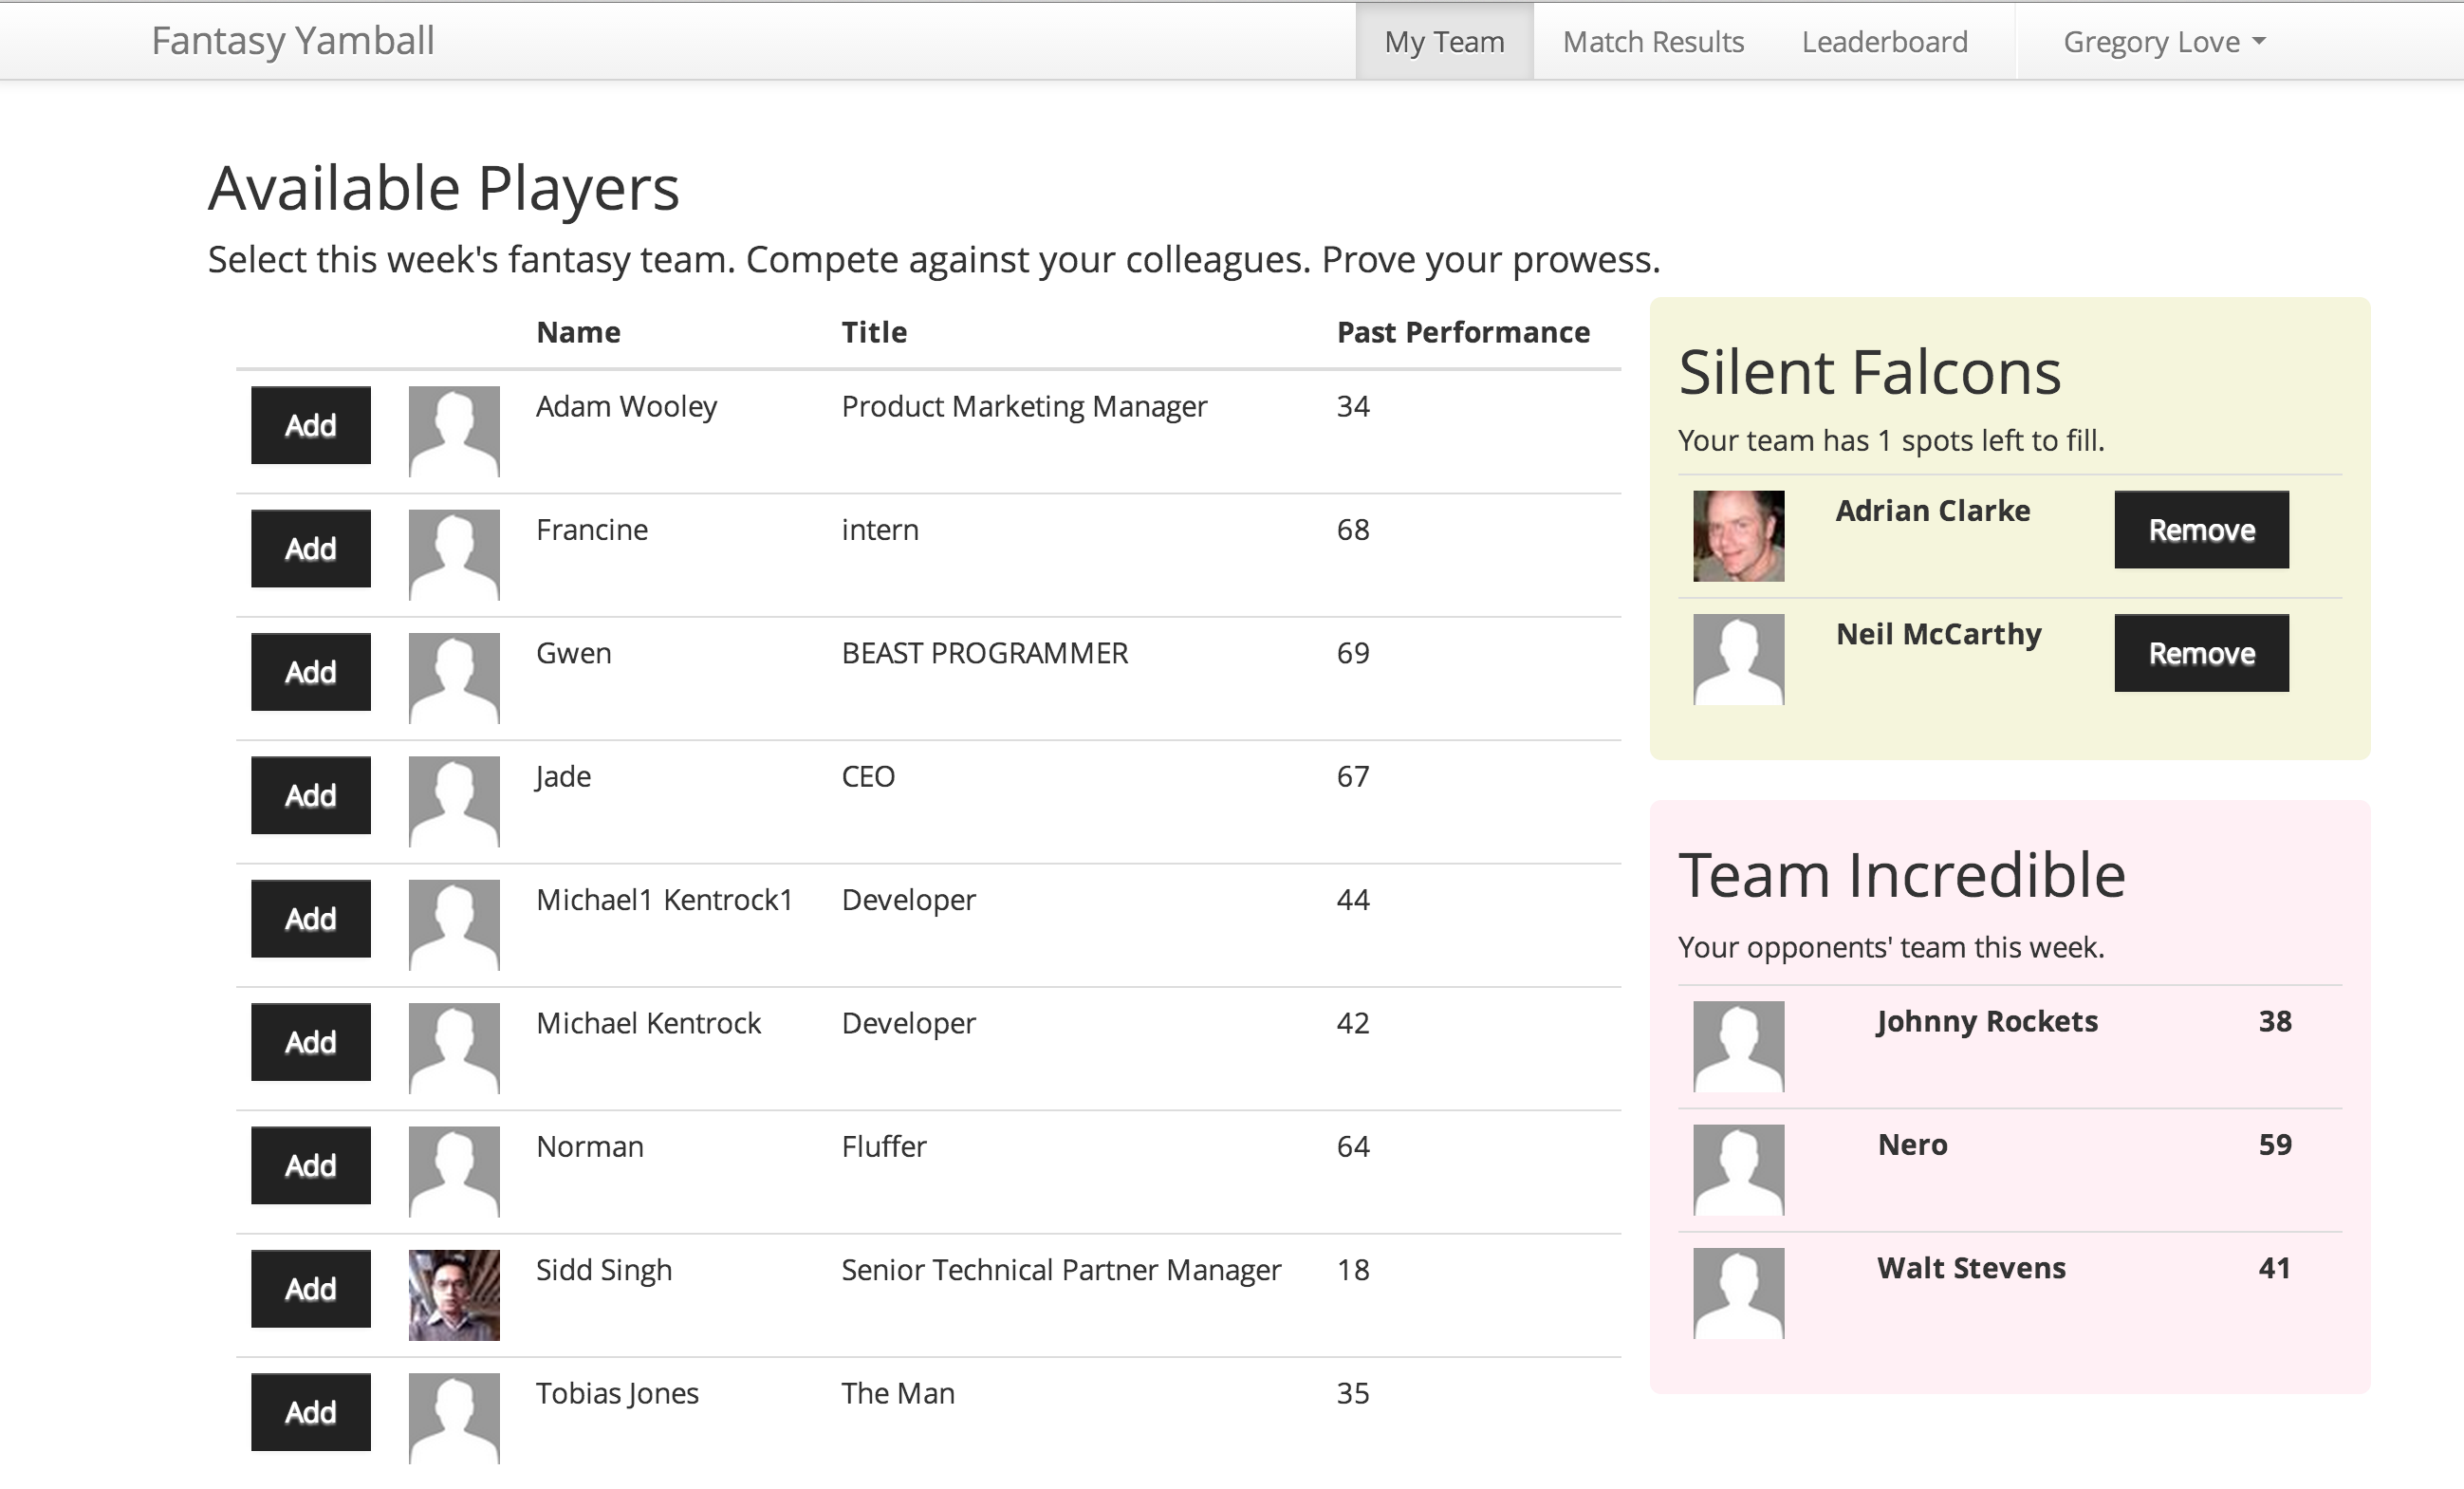The width and height of the screenshot is (2464, 1489).
Task: Open the Leaderboard tab
Action: click(1884, 42)
